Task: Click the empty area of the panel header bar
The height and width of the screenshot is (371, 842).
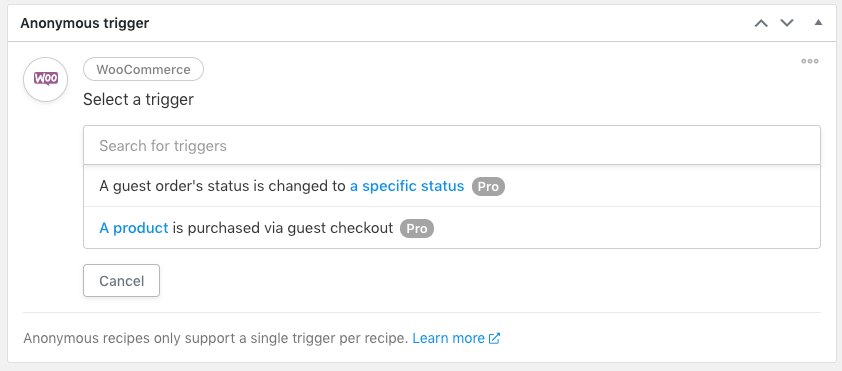Action: pos(451,23)
